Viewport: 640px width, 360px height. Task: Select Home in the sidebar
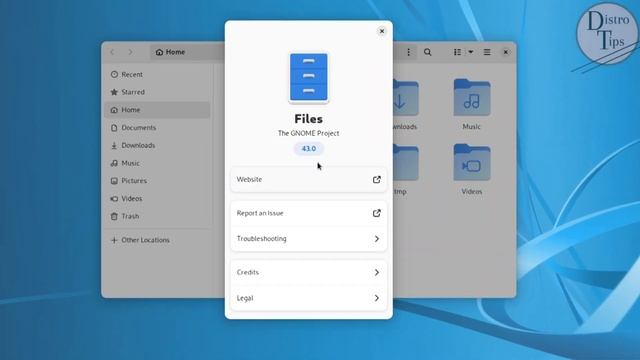click(158, 110)
